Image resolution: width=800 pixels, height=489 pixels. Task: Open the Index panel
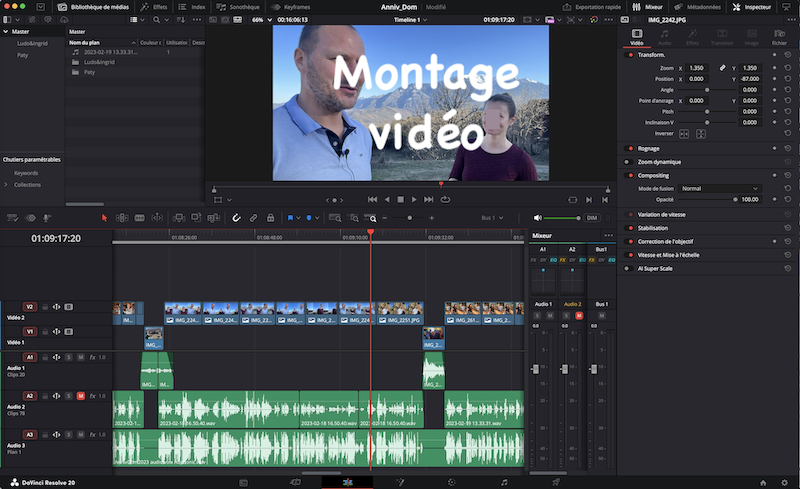pyautogui.click(x=192, y=7)
